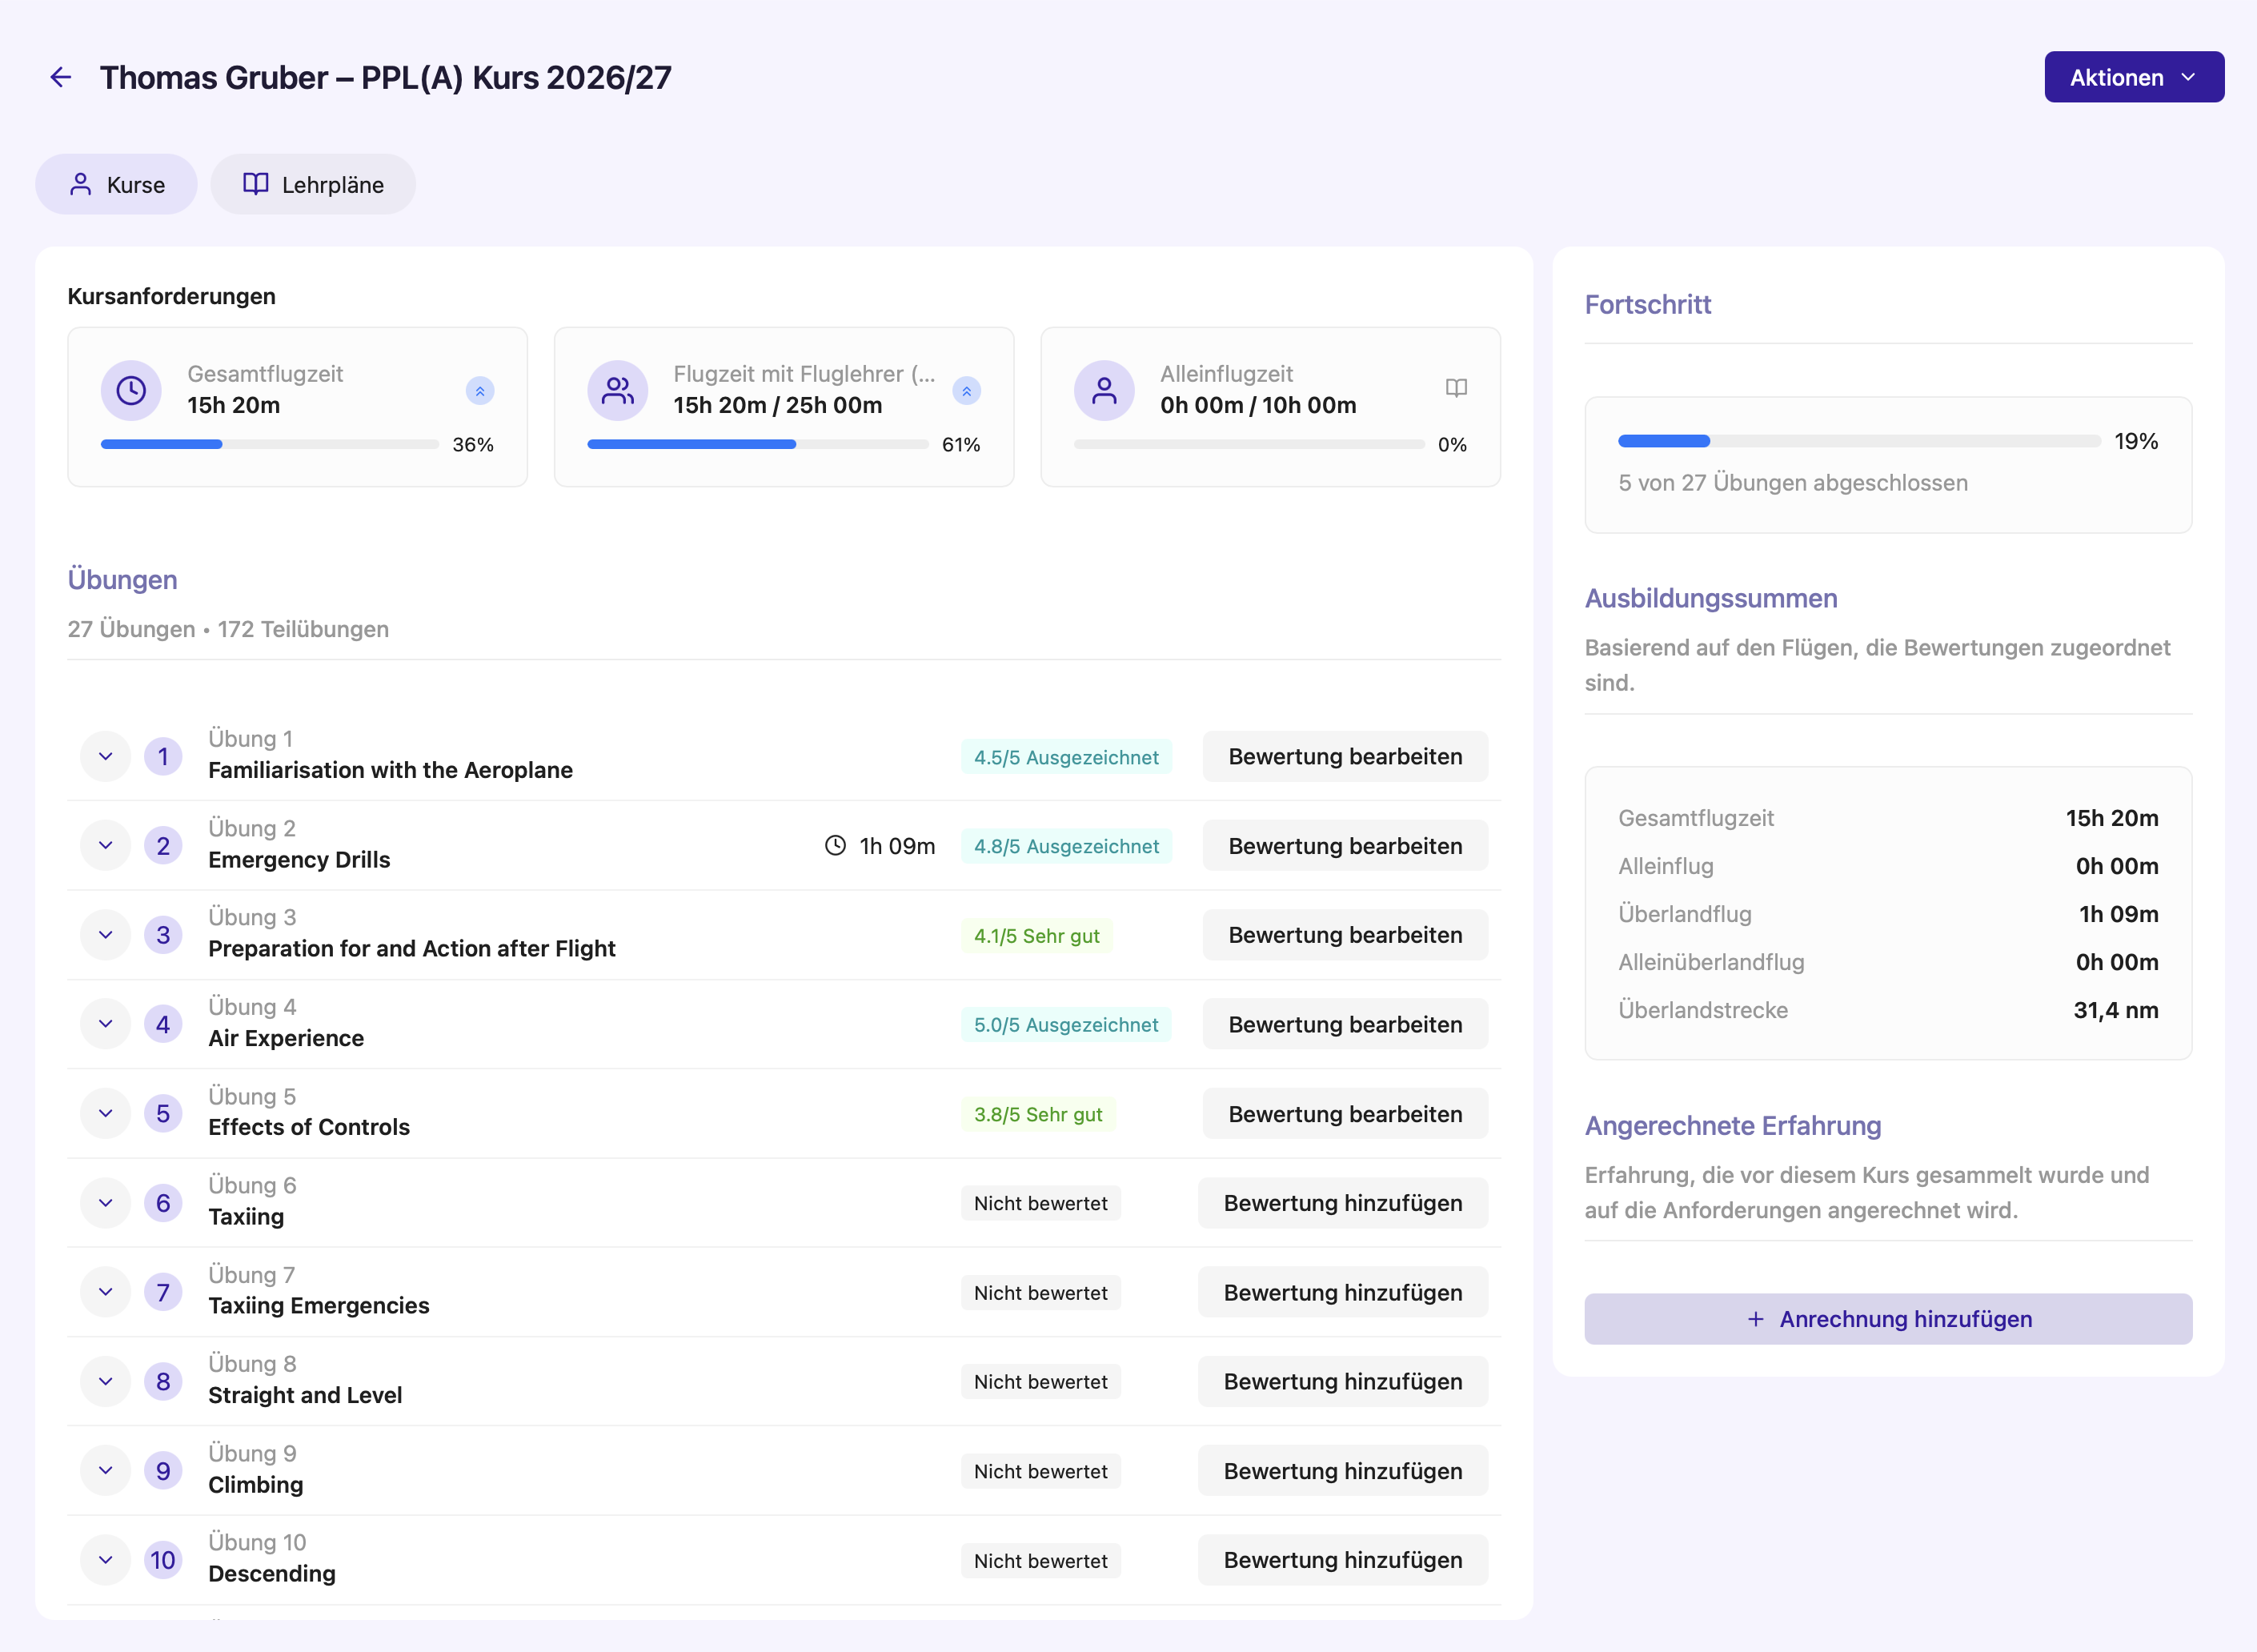Switch to the Kurse tab

[x=116, y=184]
